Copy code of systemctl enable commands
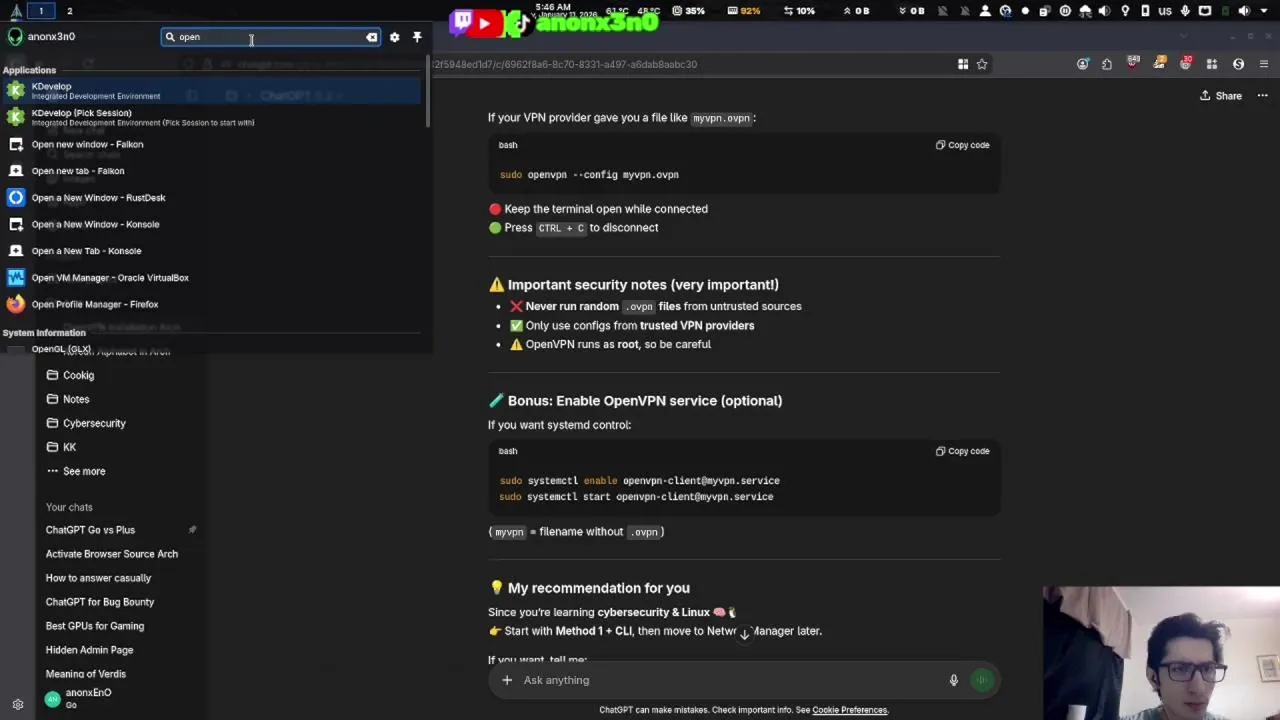Screen dimensions: 1280x720 [x=962, y=451]
